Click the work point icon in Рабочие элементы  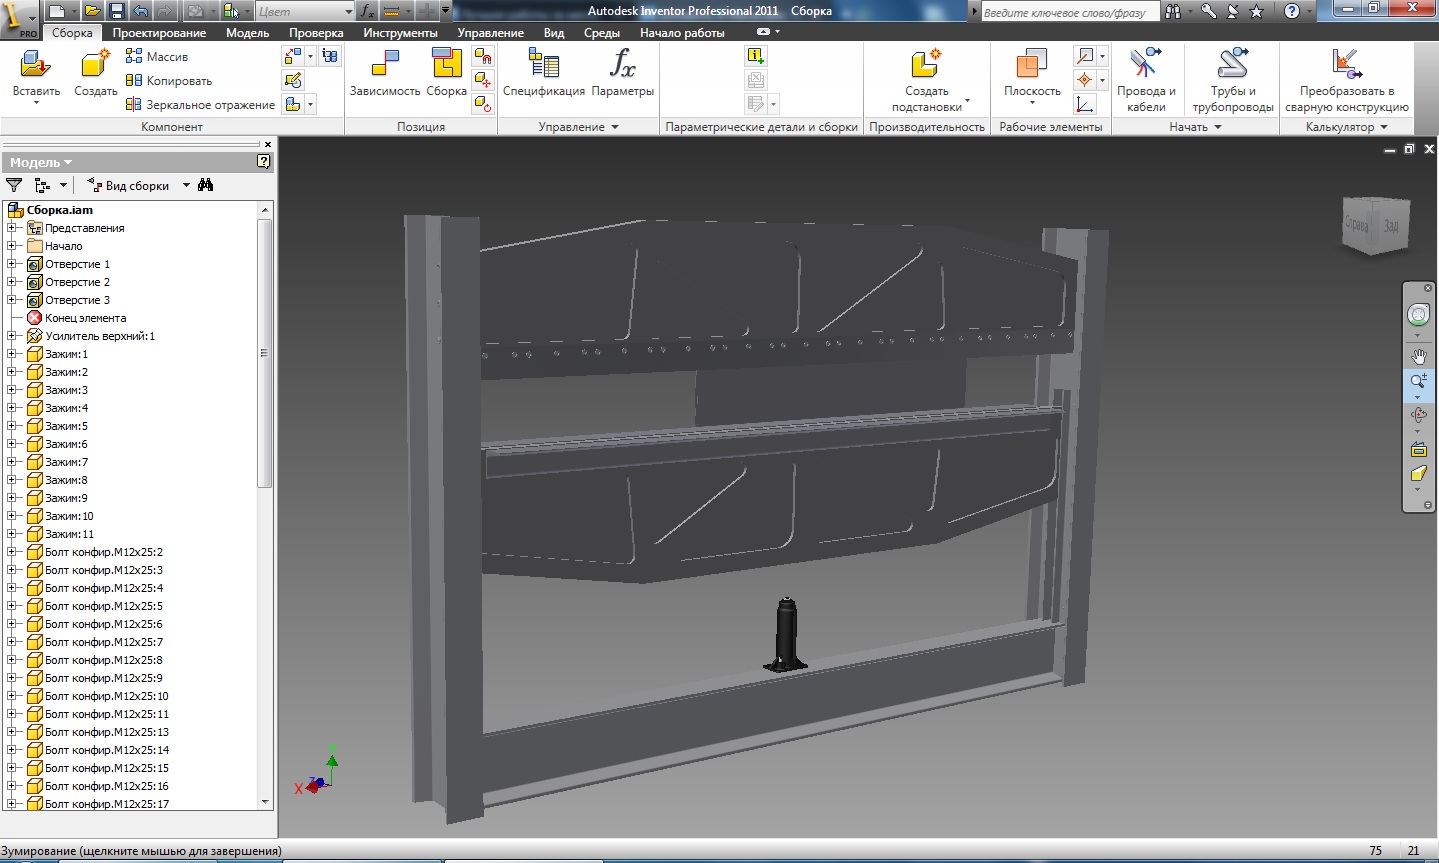pyautogui.click(x=1085, y=80)
